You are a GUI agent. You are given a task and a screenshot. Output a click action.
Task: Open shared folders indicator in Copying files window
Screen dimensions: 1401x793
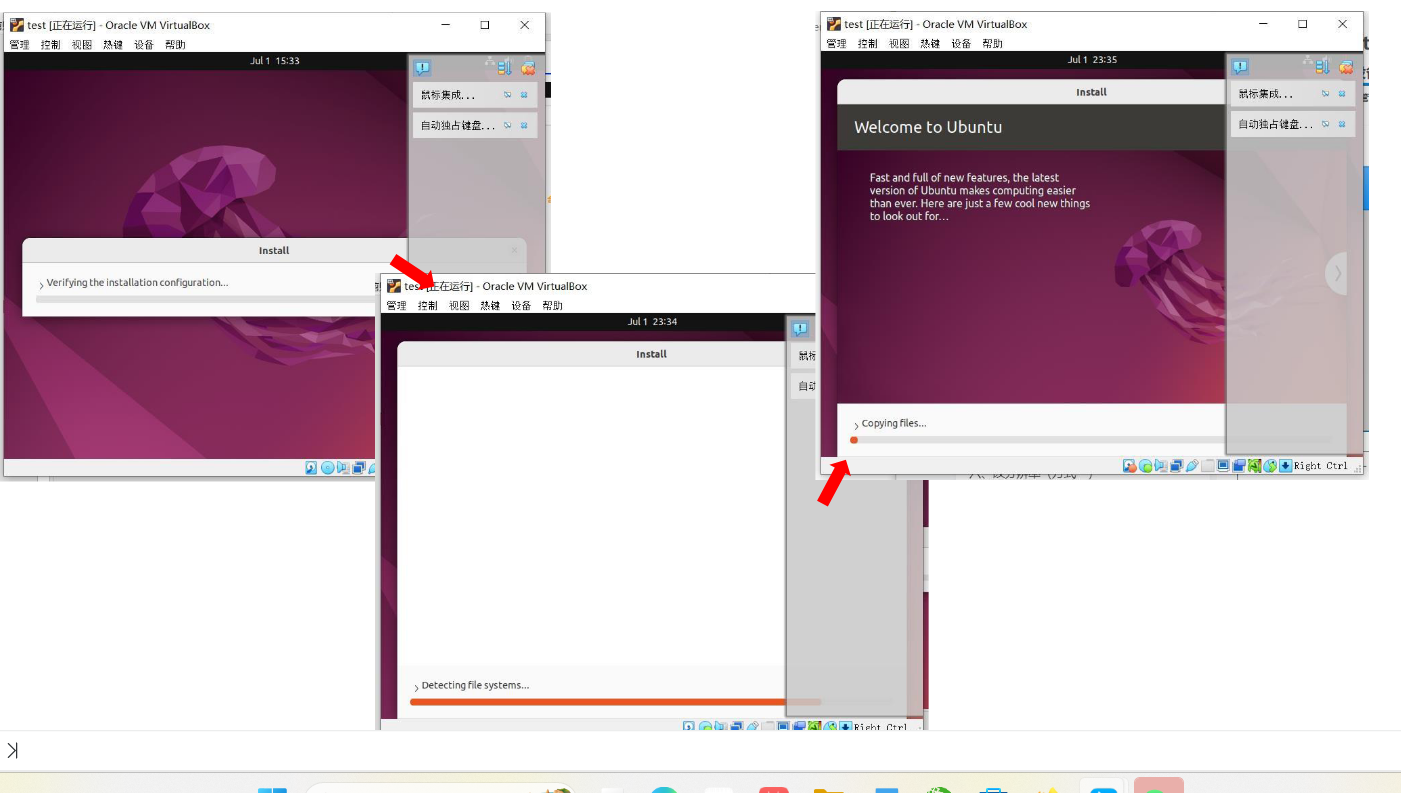click(x=1208, y=466)
